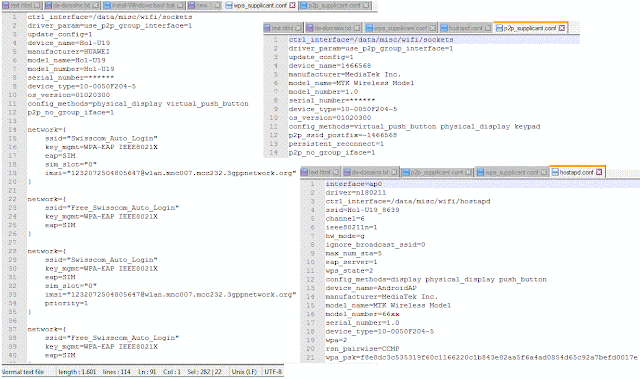Close wpa_supplicant.conf tab in middle window
The image size is (640, 379).
[x=433, y=28]
